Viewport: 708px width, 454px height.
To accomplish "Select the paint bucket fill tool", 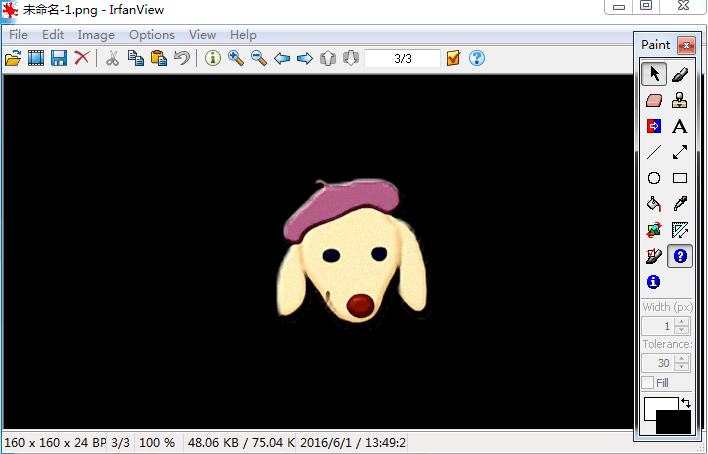I will (654, 204).
